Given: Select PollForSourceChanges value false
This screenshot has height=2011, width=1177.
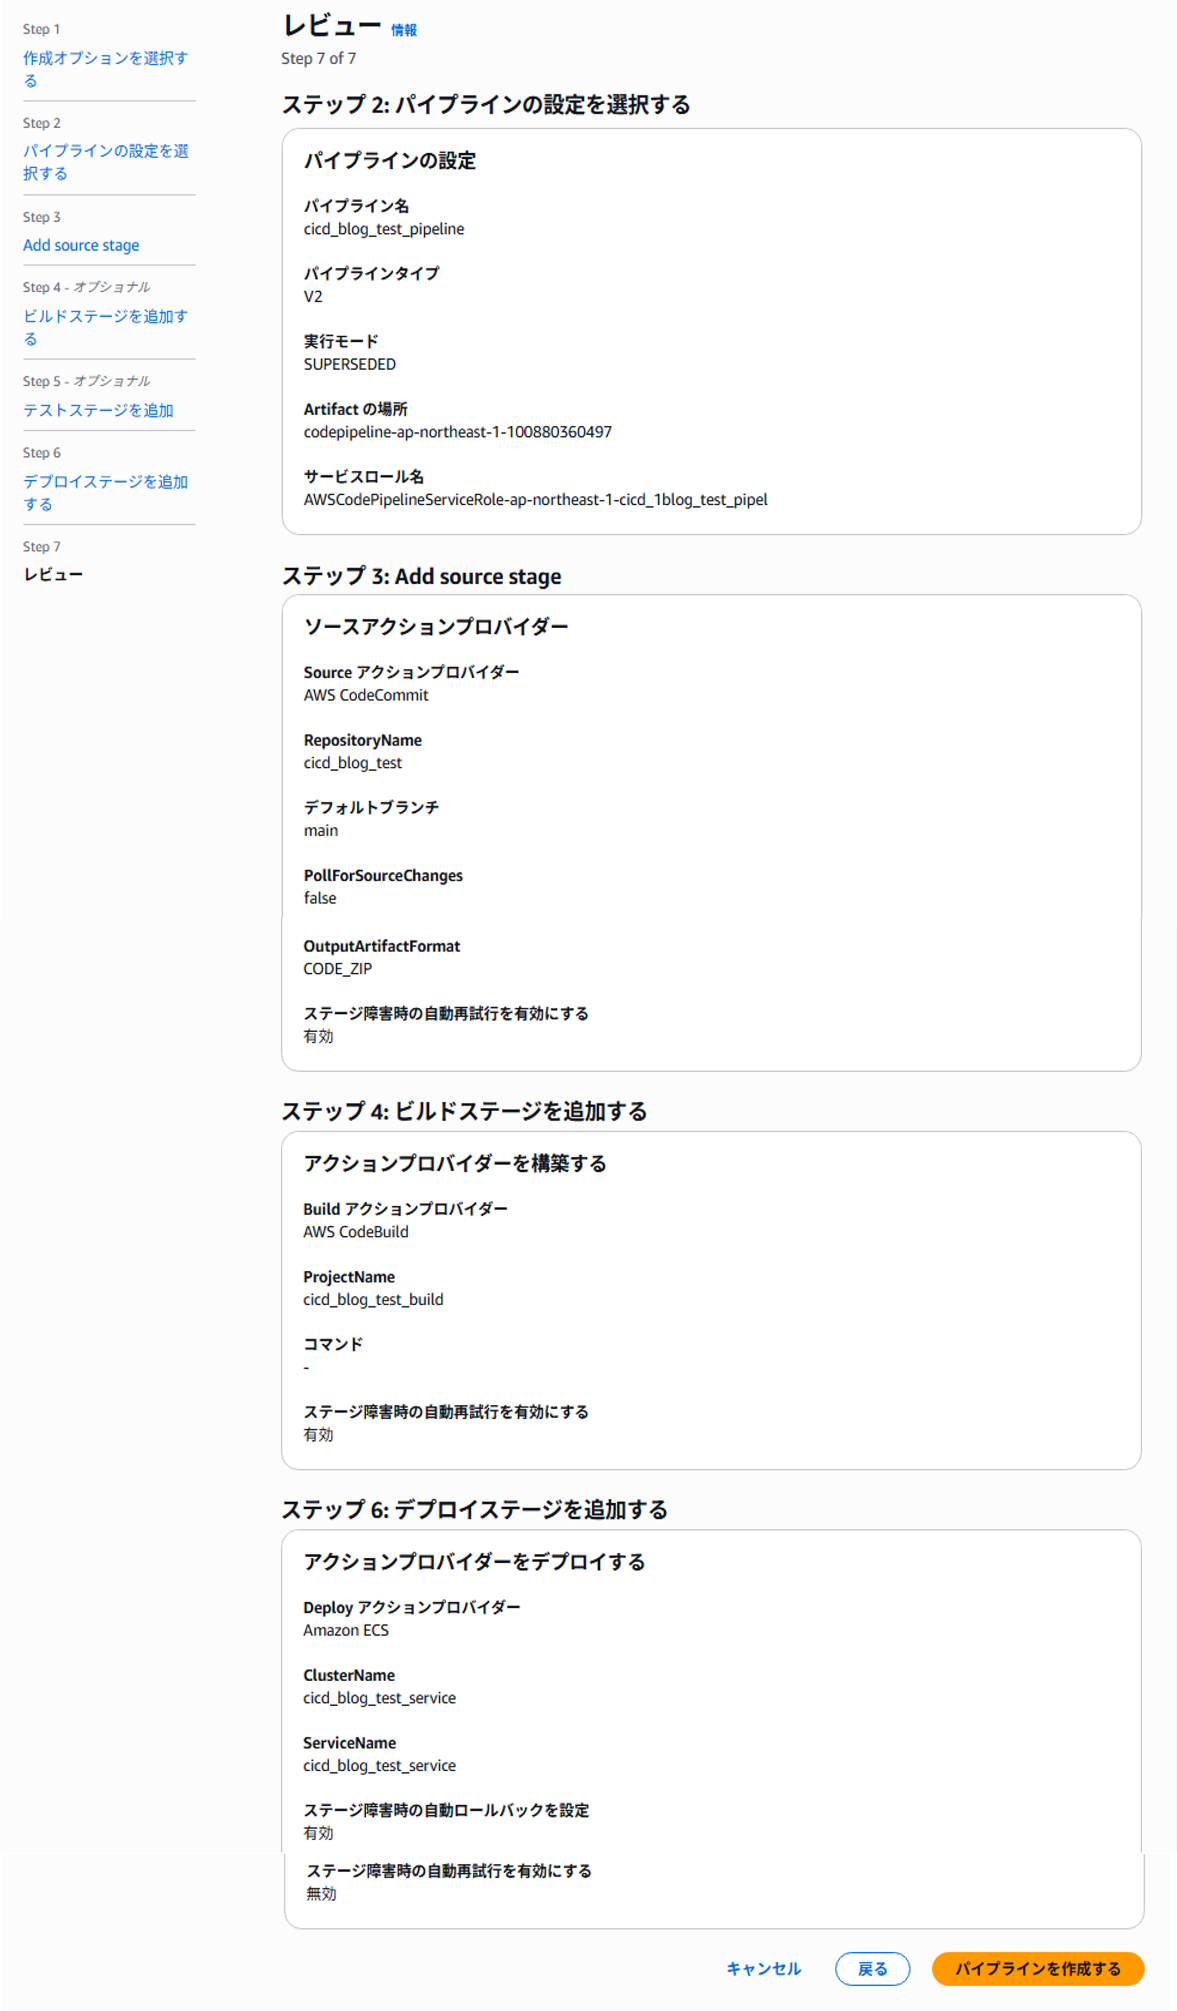Looking at the screenshot, I should [x=320, y=898].
